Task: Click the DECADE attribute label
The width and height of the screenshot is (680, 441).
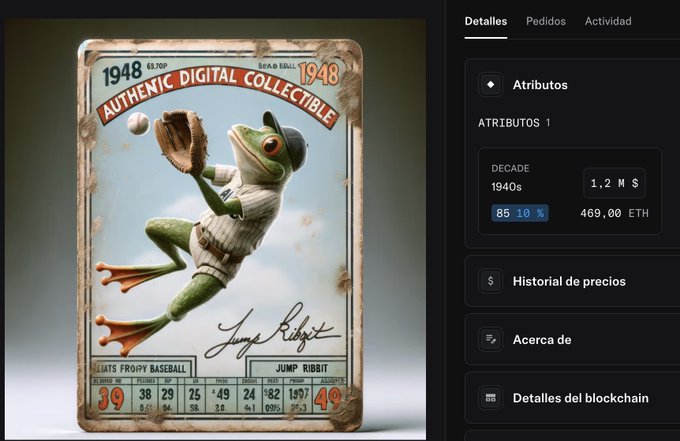Action: tap(510, 168)
